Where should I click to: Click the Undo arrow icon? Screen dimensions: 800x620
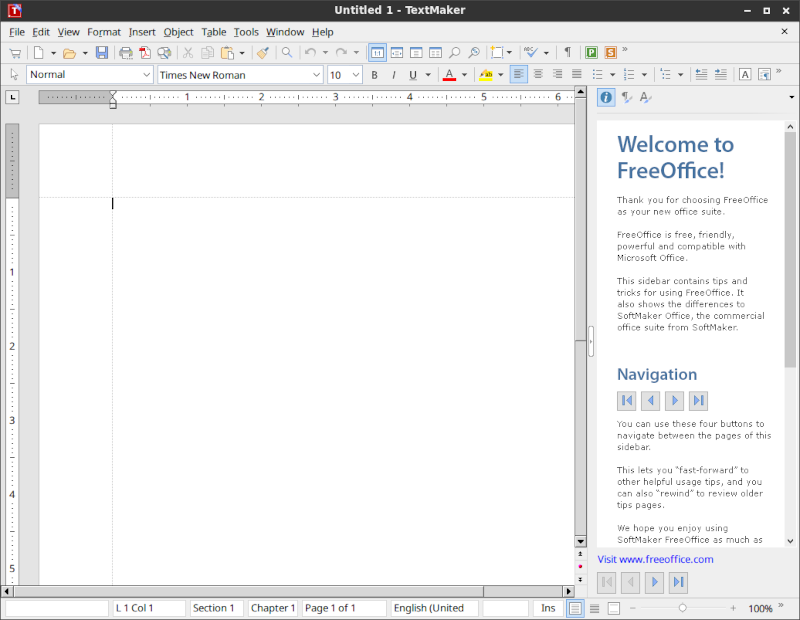310,53
